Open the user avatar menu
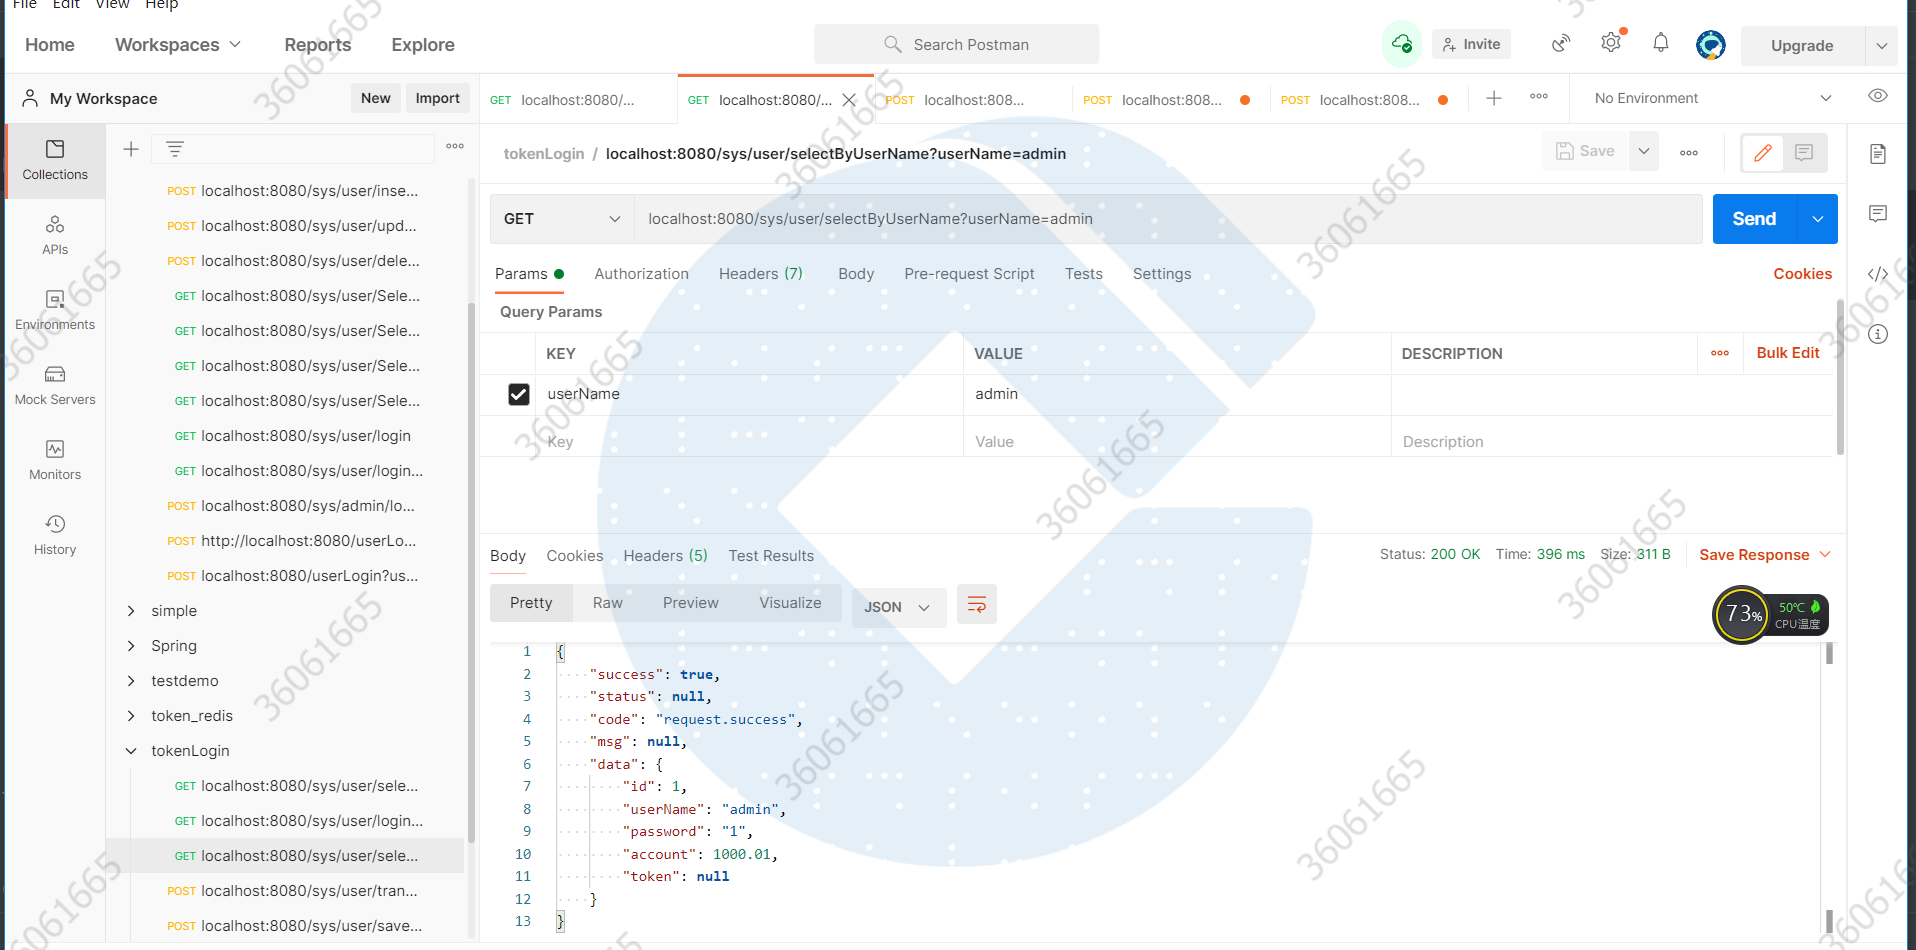Screen dimensions: 1916x950 tap(1711, 45)
